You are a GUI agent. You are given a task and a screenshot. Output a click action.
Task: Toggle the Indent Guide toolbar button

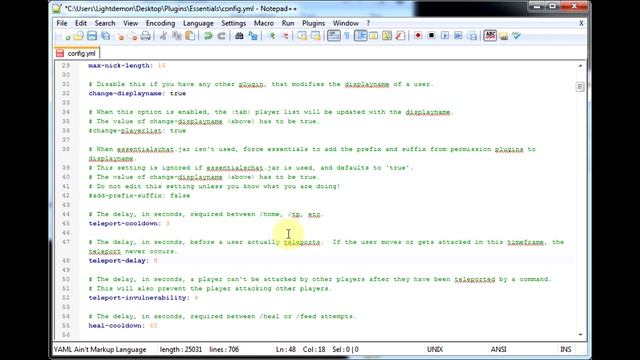coord(360,36)
